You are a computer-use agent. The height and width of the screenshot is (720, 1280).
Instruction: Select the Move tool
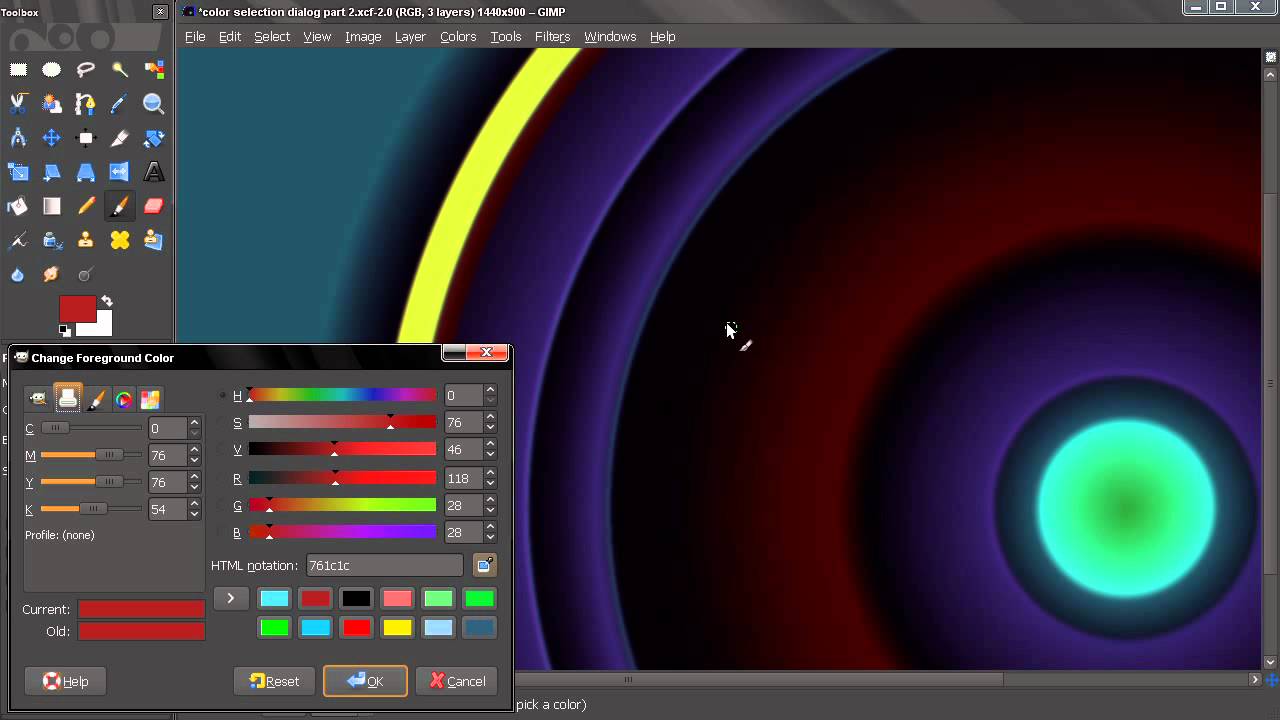coord(52,138)
